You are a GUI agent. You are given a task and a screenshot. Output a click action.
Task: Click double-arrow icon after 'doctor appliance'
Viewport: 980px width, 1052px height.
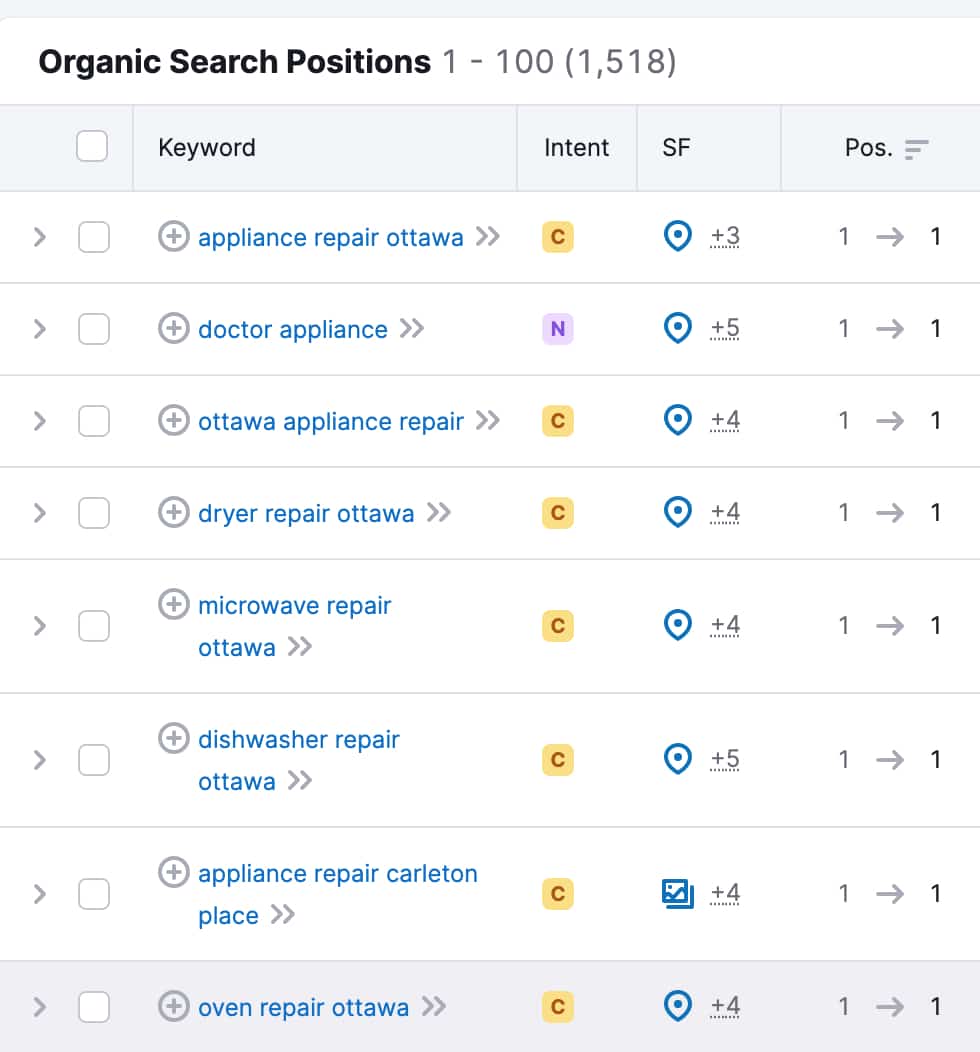pos(412,329)
